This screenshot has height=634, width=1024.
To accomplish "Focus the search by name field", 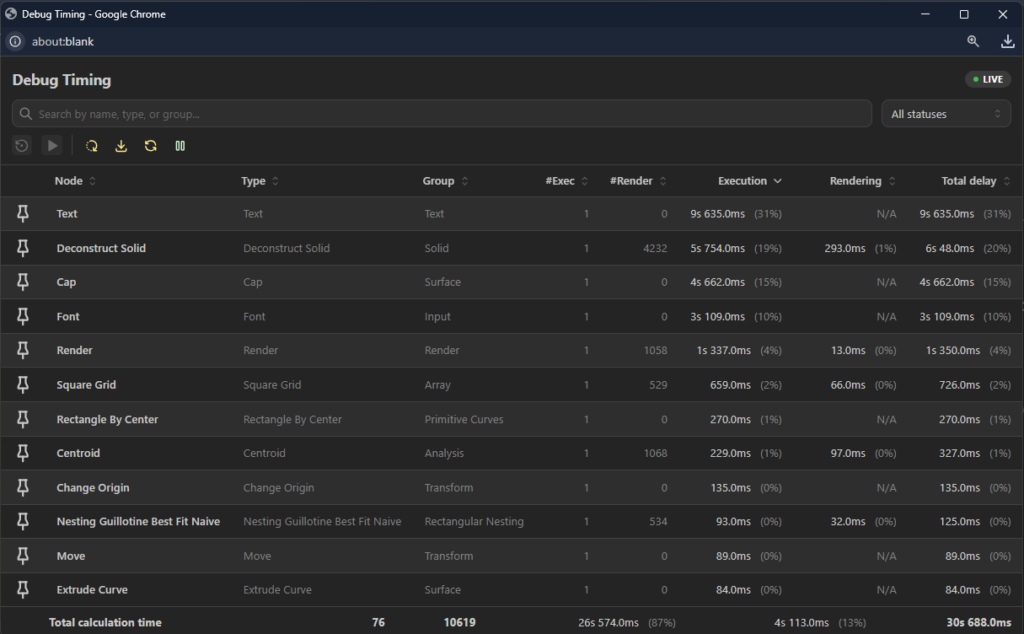I will pos(440,114).
